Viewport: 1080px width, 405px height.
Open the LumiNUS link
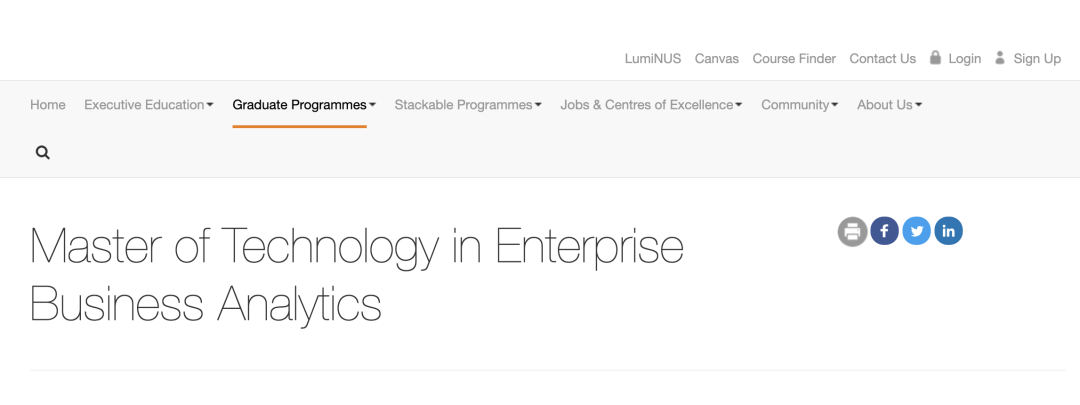pos(653,59)
